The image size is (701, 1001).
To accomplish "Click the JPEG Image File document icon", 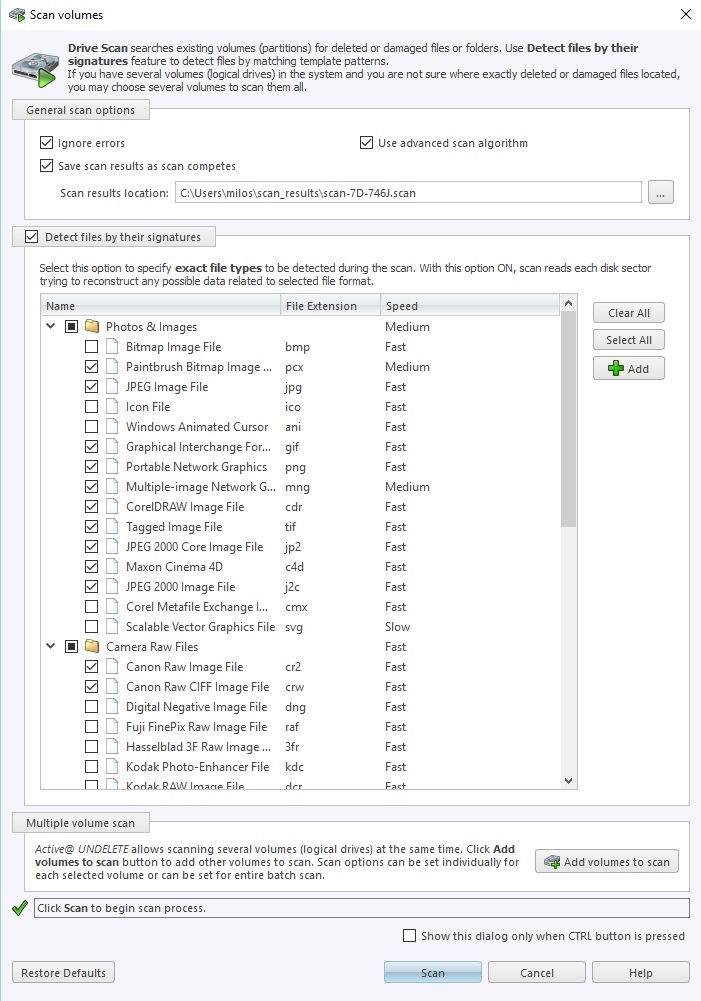I will (x=112, y=387).
